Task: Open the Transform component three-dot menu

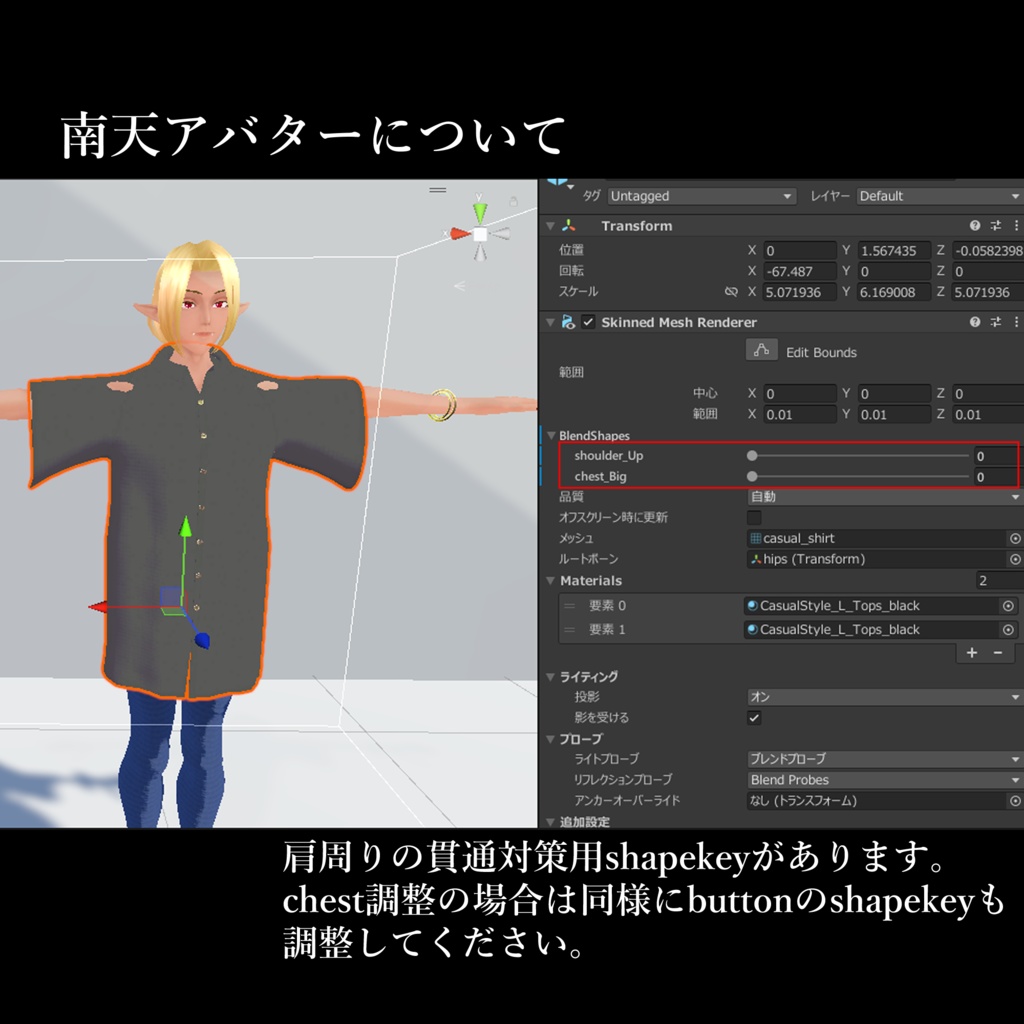Action: click(1016, 225)
